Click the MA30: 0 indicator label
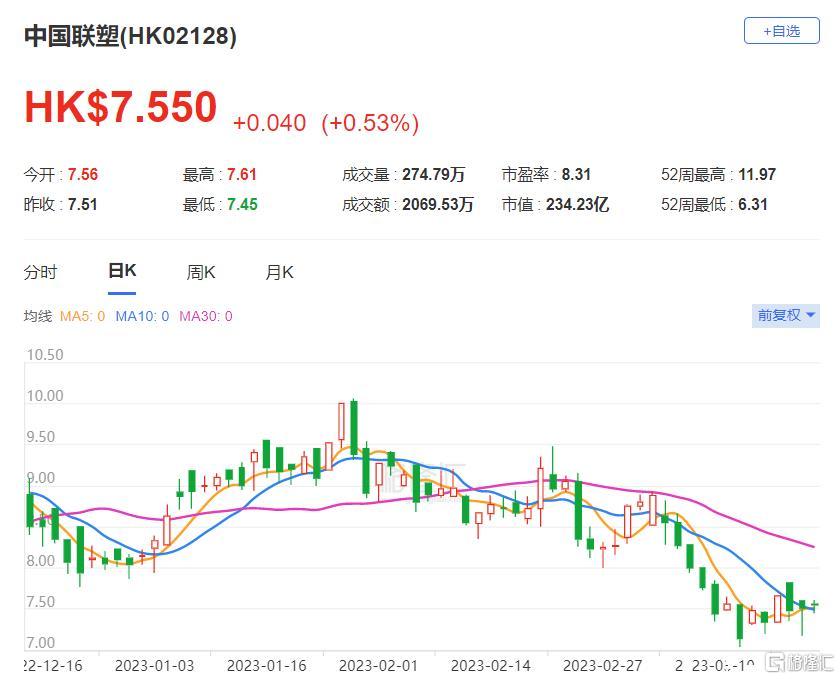 click(206, 316)
